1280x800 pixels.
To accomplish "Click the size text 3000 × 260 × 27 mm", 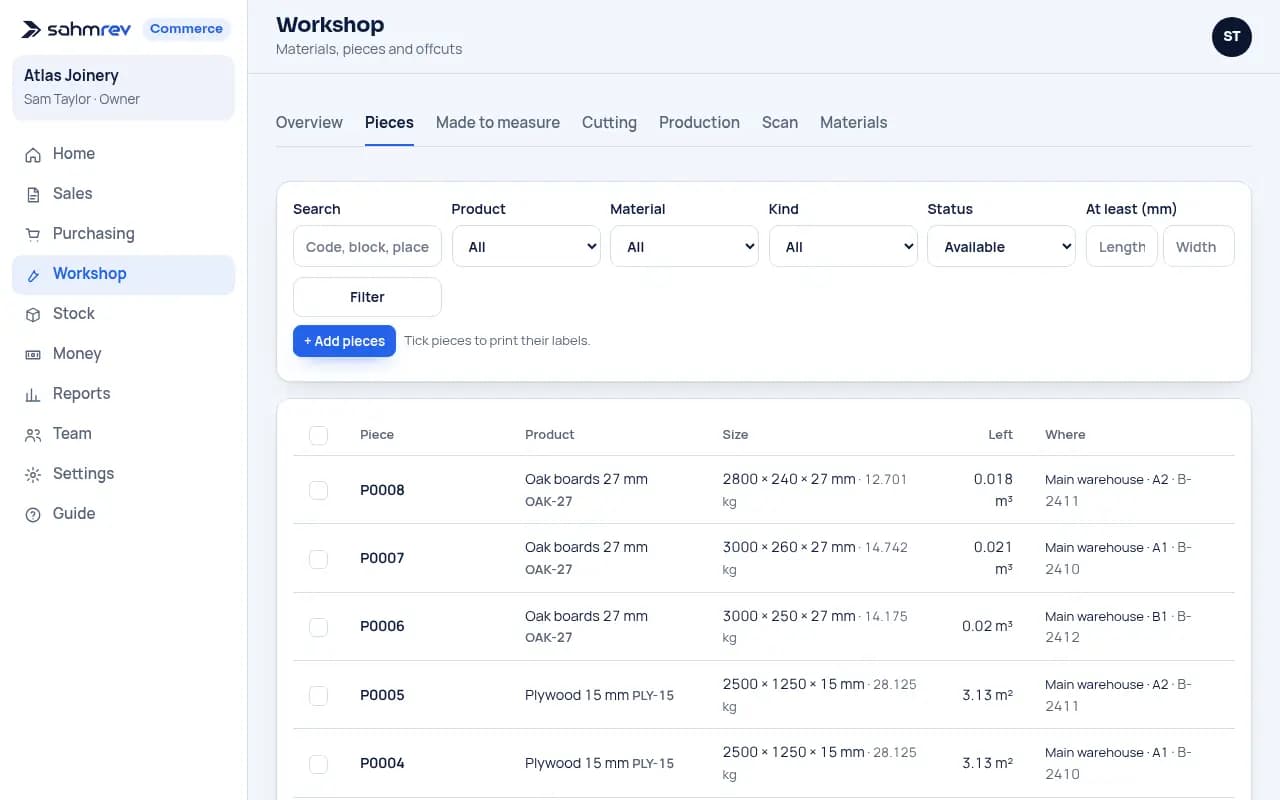I will tap(789, 547).
